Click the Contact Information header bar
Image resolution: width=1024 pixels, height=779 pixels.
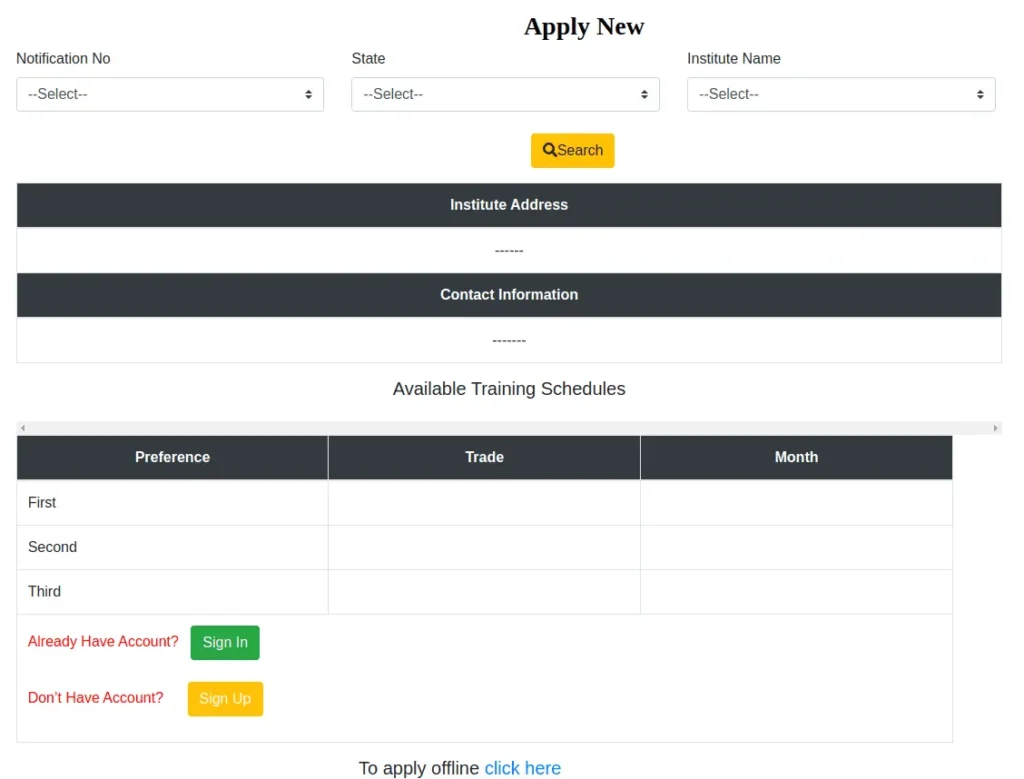508,295
